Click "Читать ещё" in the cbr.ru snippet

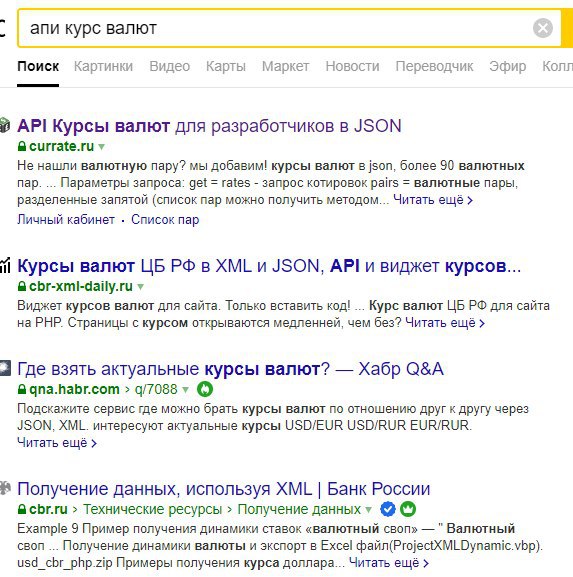(389, 563)
